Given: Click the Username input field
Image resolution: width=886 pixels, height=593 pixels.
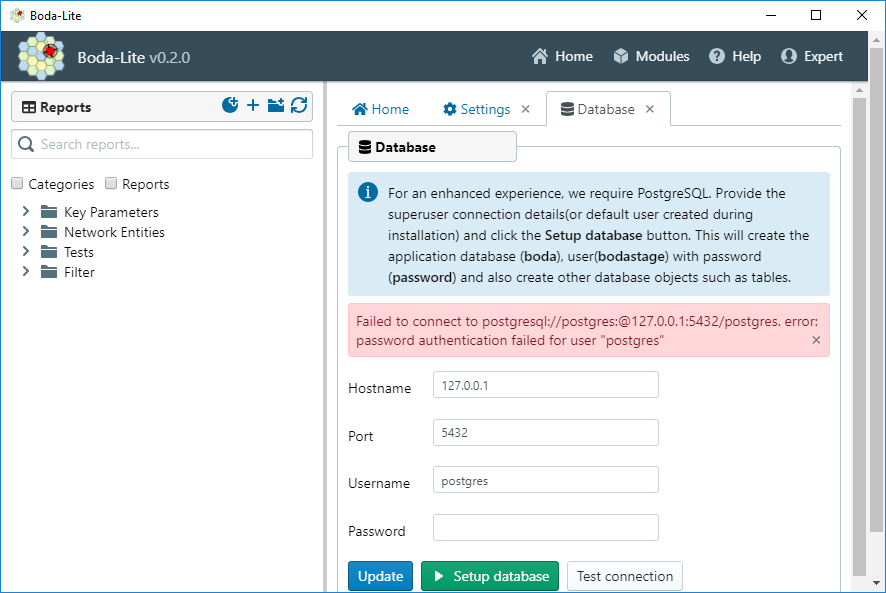Looking at the screenshot, I should (545, 480).
